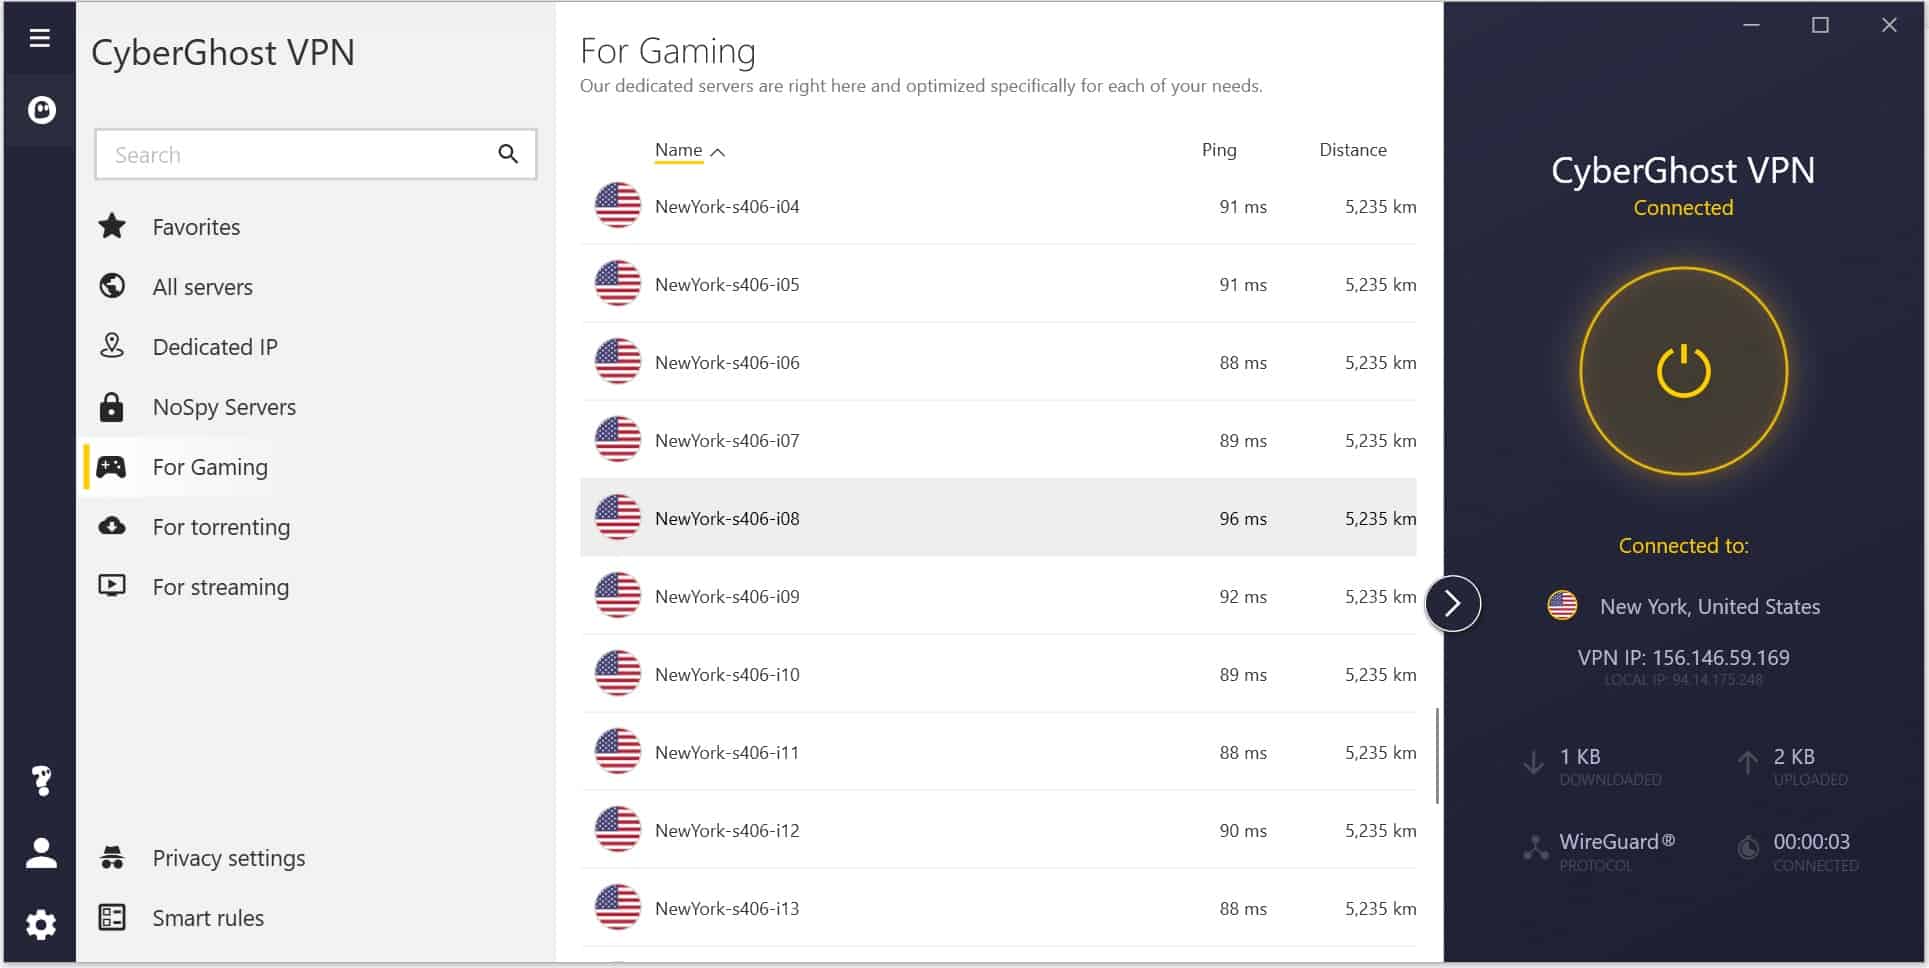The image size is (1929, 968).
Task: Open the help question mark icon
Action: click(41, 780)
